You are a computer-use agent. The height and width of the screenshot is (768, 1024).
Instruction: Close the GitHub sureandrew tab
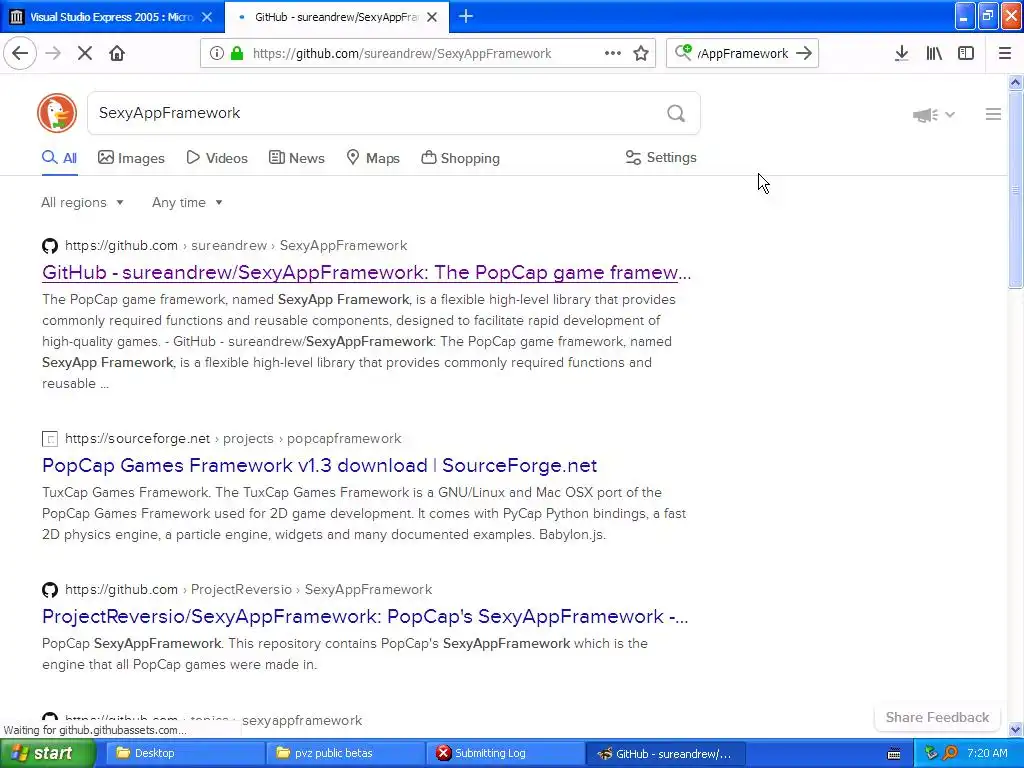[x=432, y=17]
